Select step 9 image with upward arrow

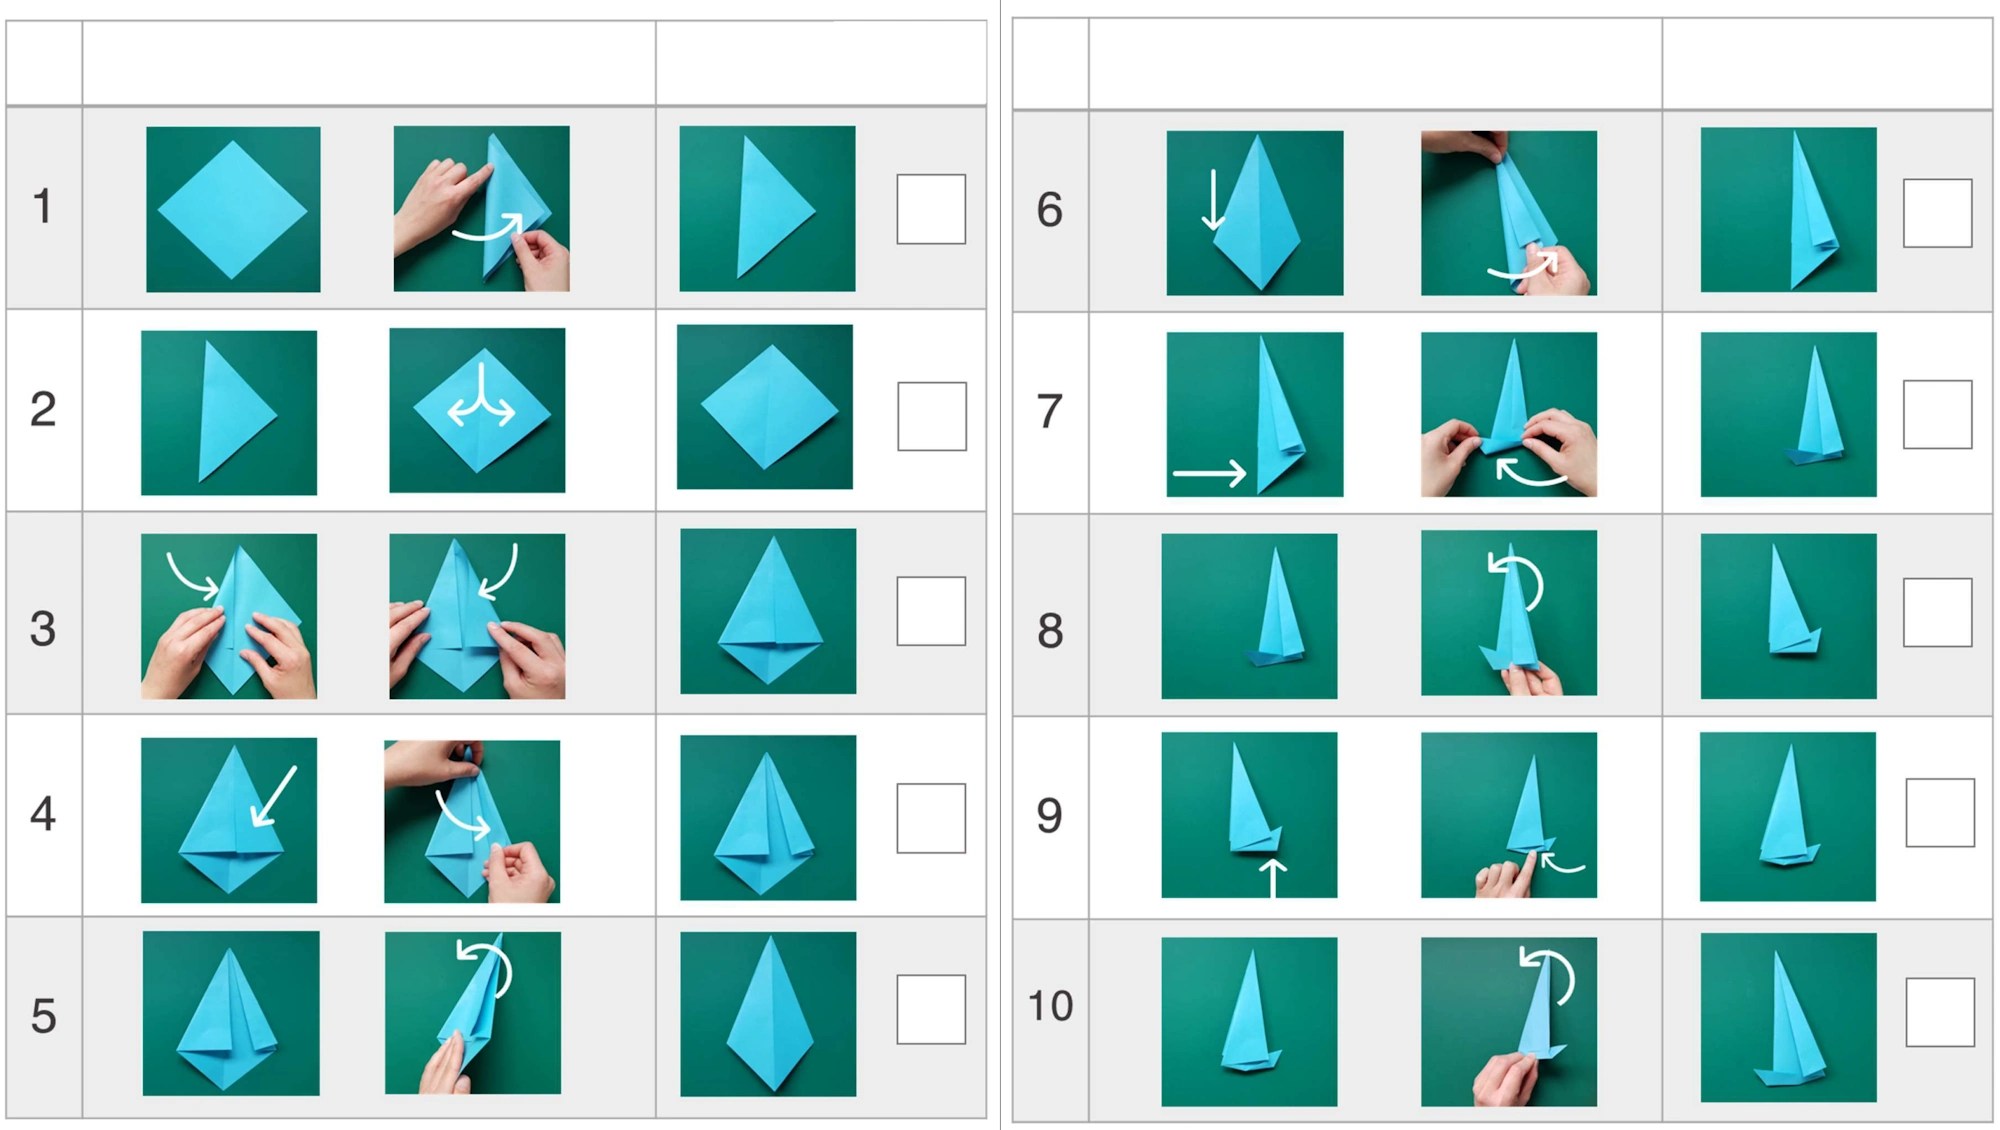point(1249,815)
